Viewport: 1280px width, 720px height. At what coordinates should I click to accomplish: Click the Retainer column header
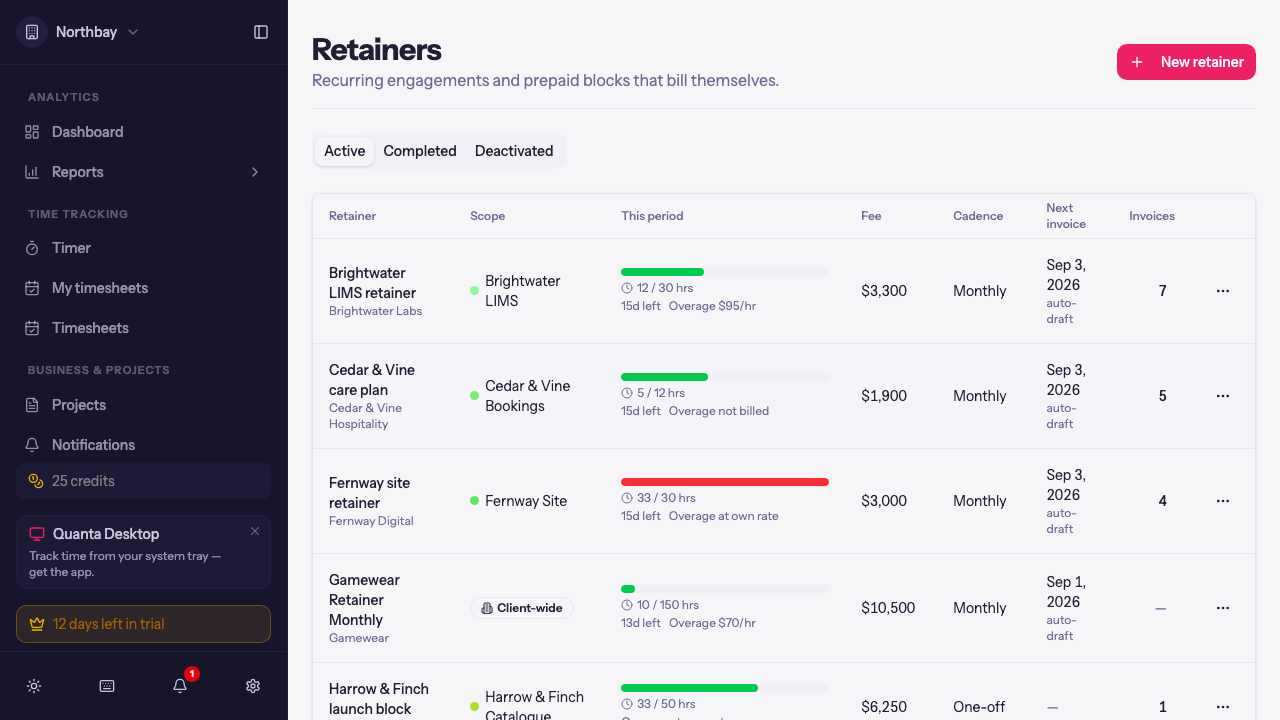coord(352,216)
